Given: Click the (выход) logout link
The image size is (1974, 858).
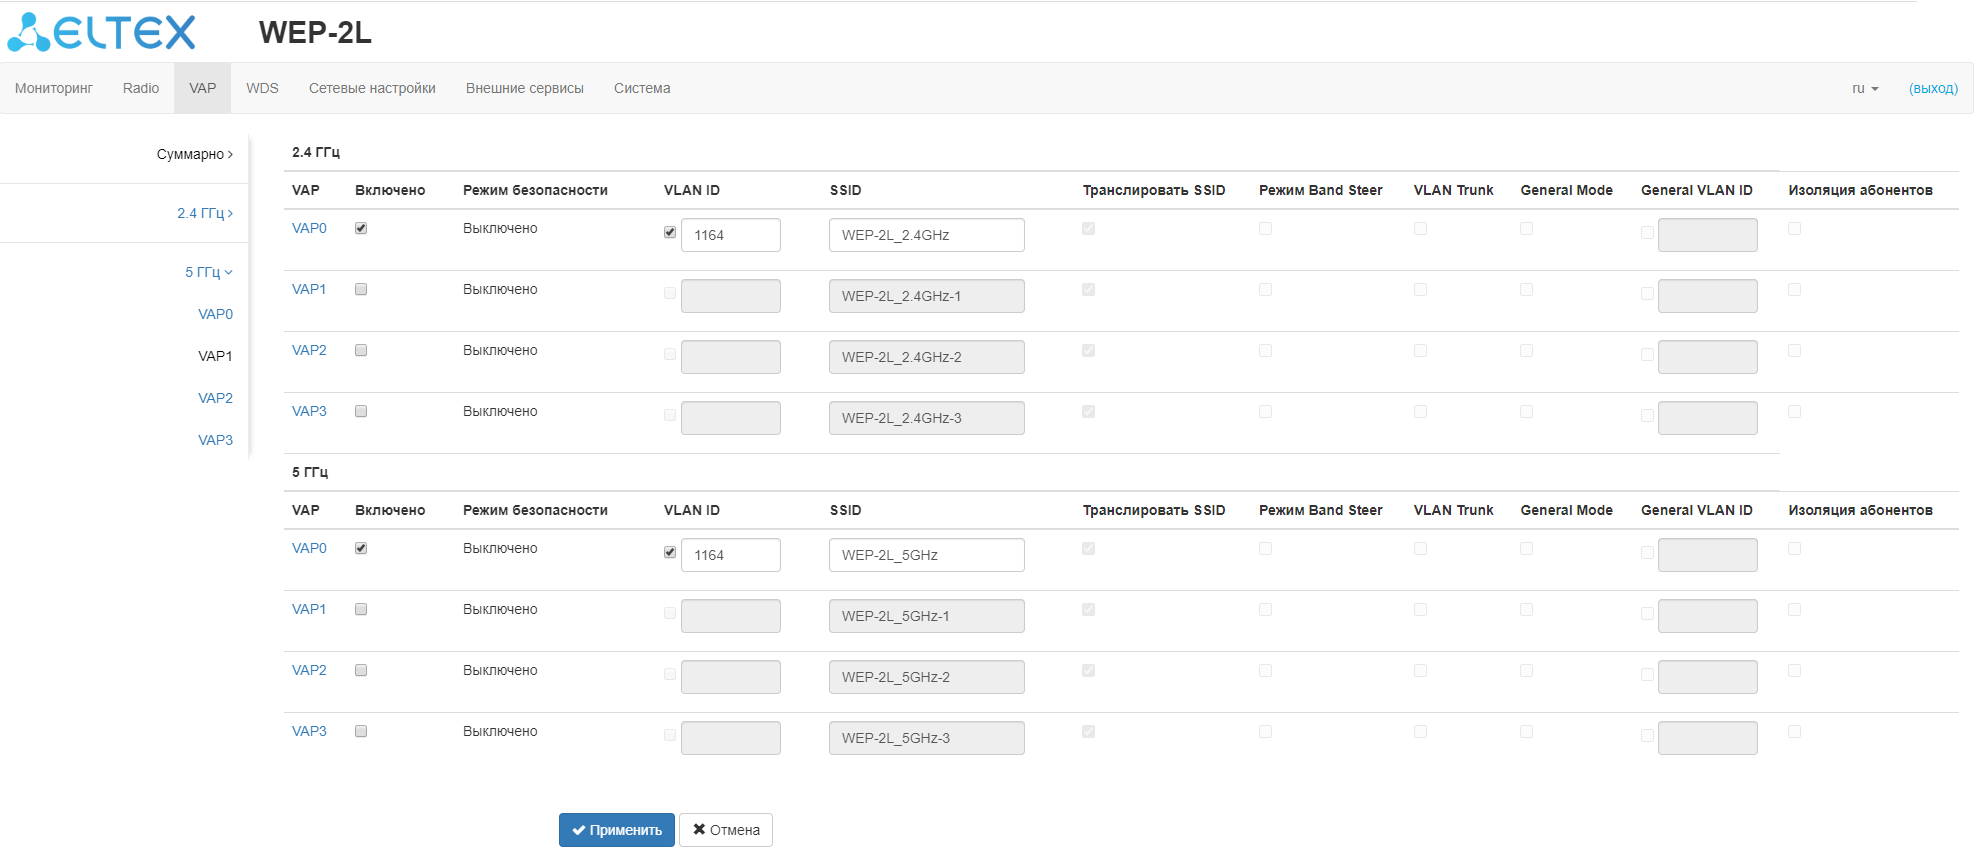Looking at the screenshot, I should 1933,88.
